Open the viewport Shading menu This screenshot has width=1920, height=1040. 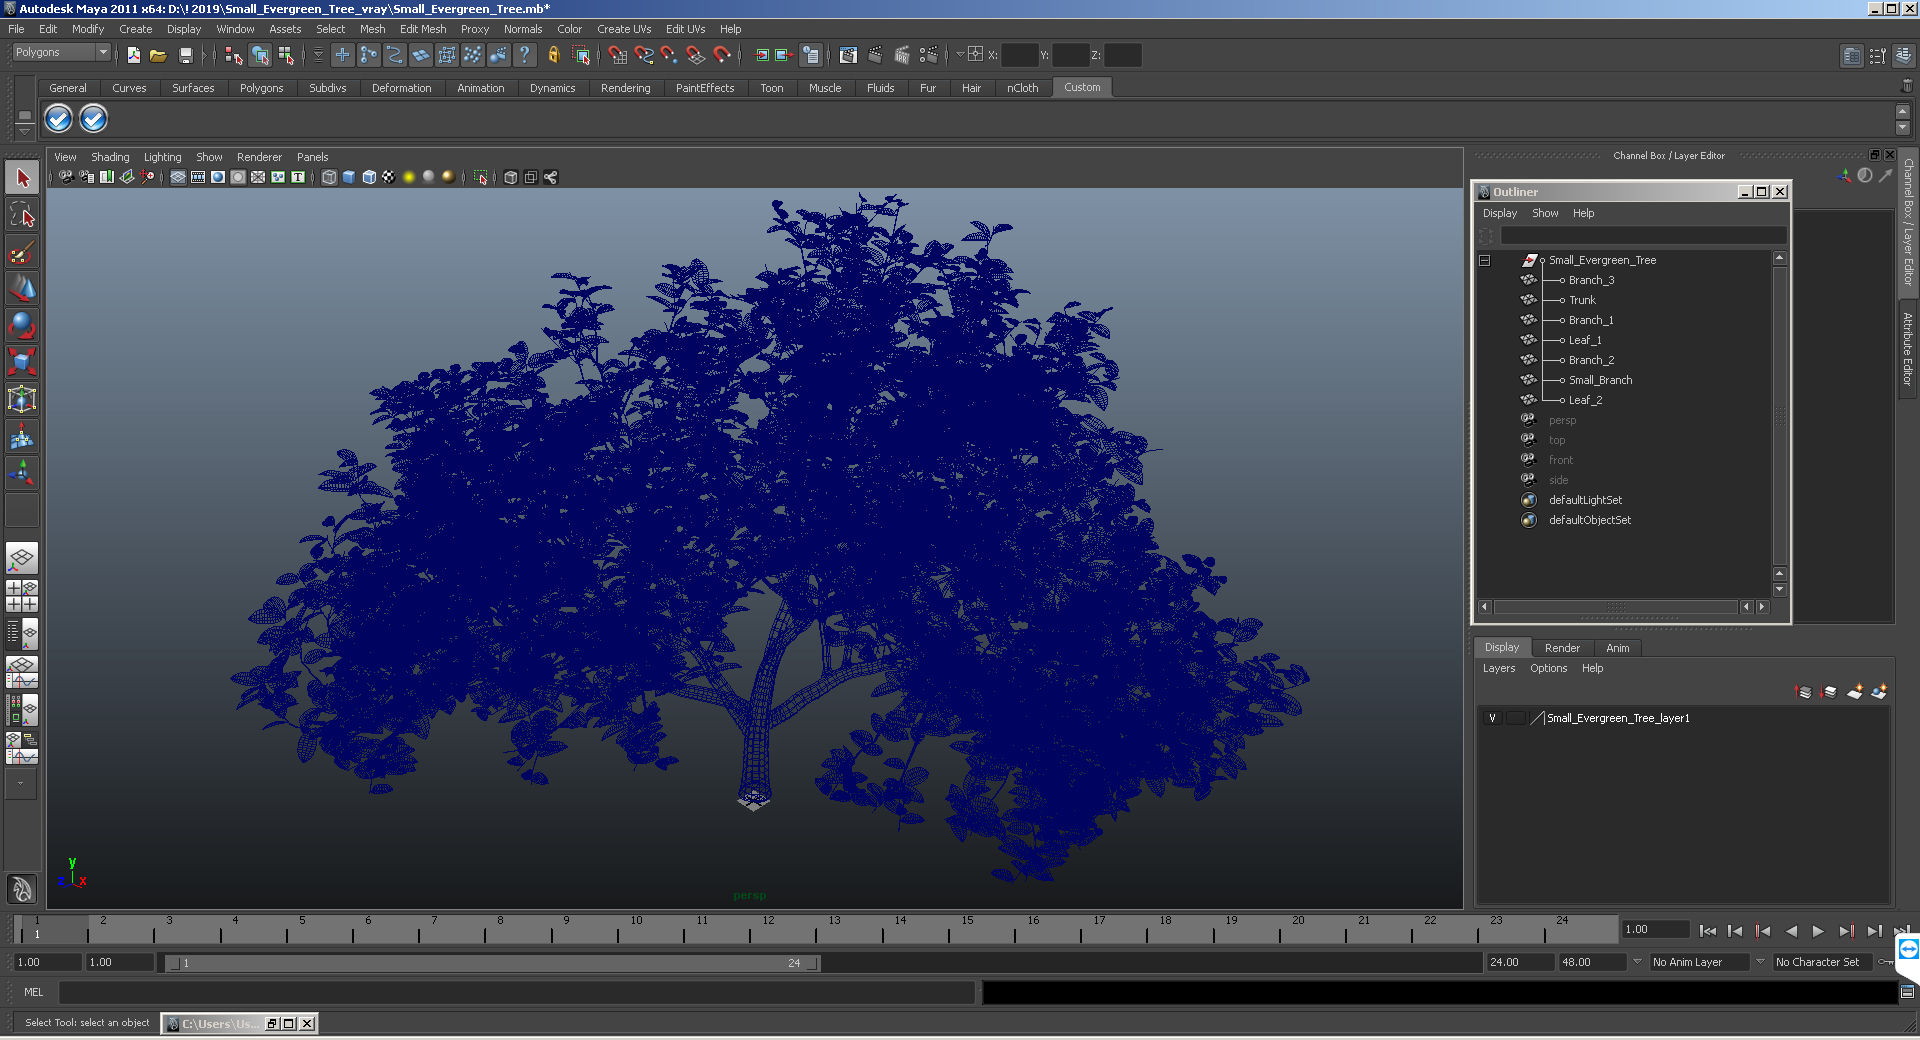coord(110,157)
